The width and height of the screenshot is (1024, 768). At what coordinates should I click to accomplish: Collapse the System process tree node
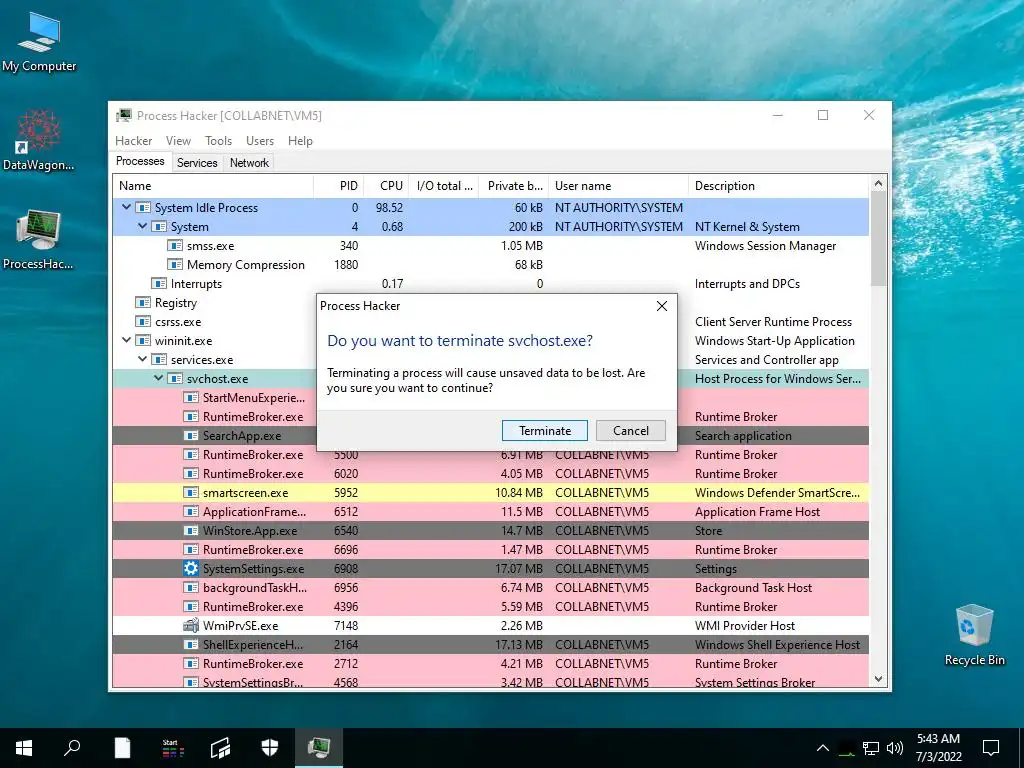(x=142, y=226)
